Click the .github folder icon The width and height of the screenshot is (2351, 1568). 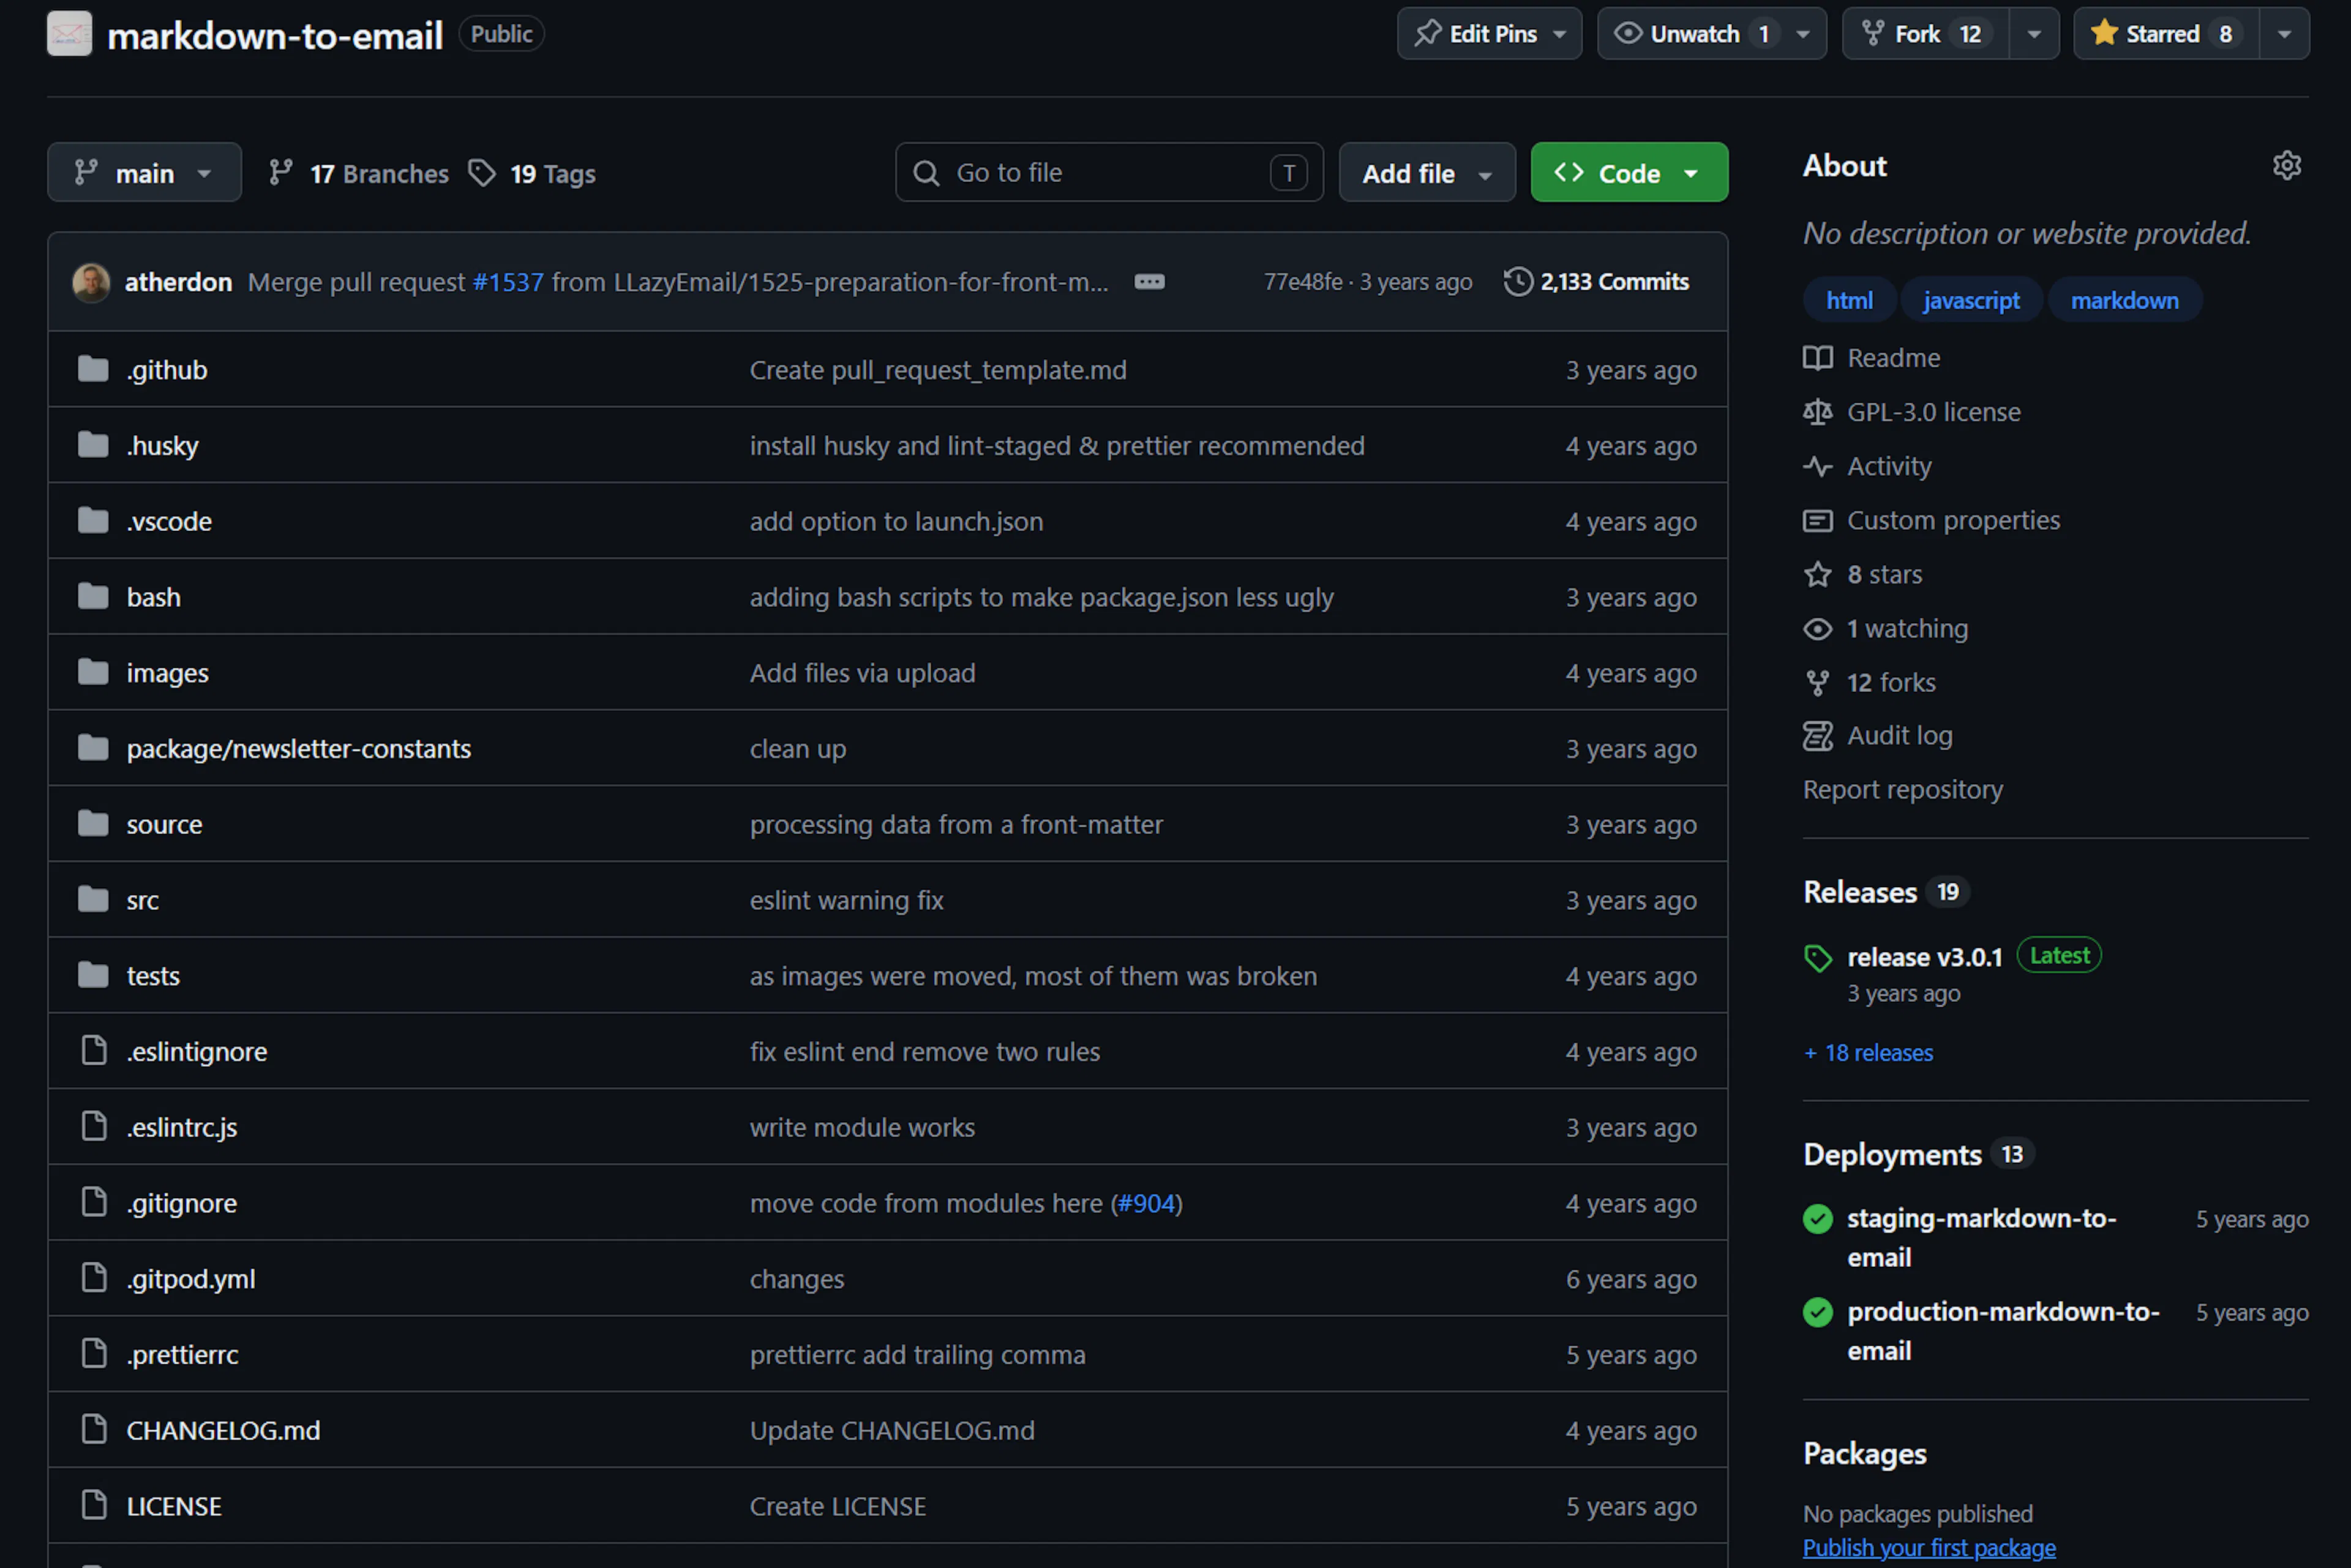[94, 370]
